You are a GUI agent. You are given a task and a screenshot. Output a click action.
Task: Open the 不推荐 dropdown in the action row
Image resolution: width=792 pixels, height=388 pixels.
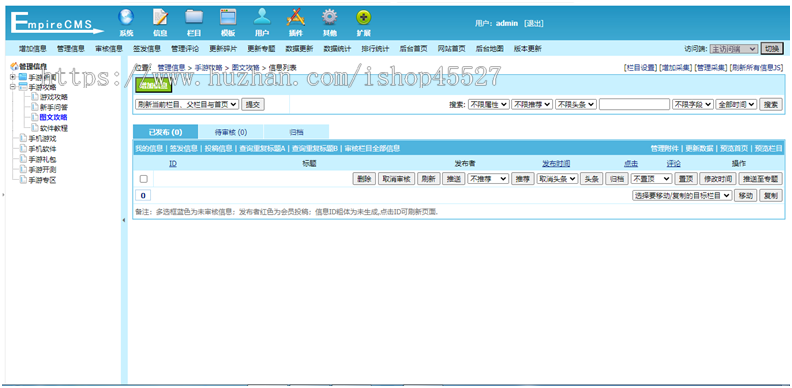488,179
